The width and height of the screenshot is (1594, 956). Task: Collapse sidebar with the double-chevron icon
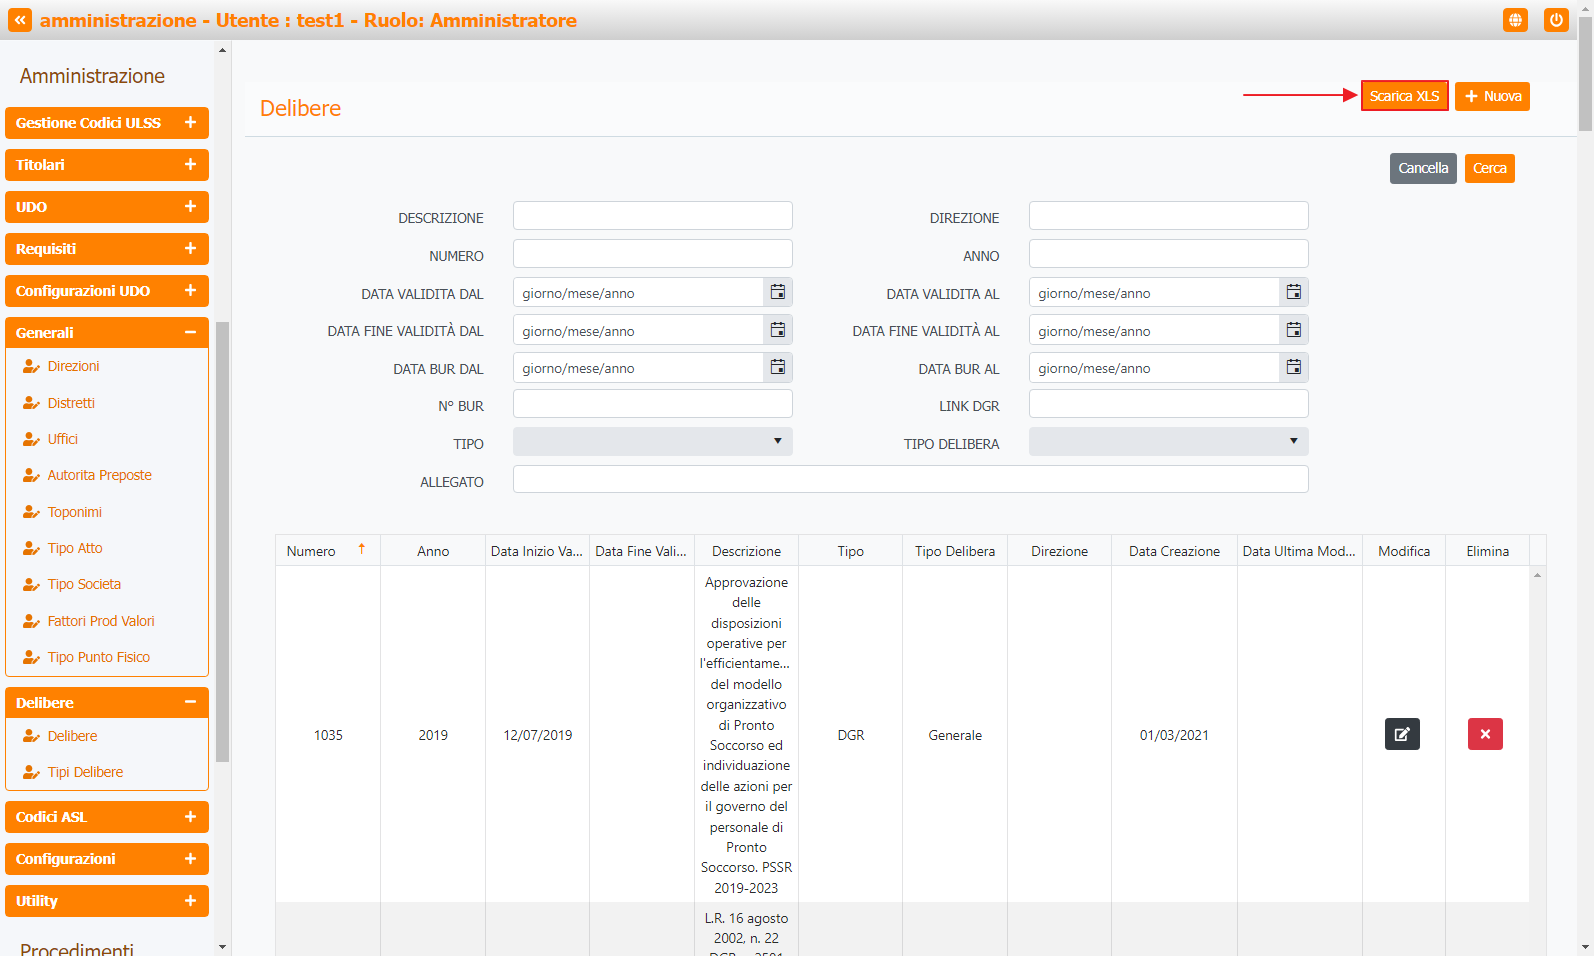pos(20,20)
